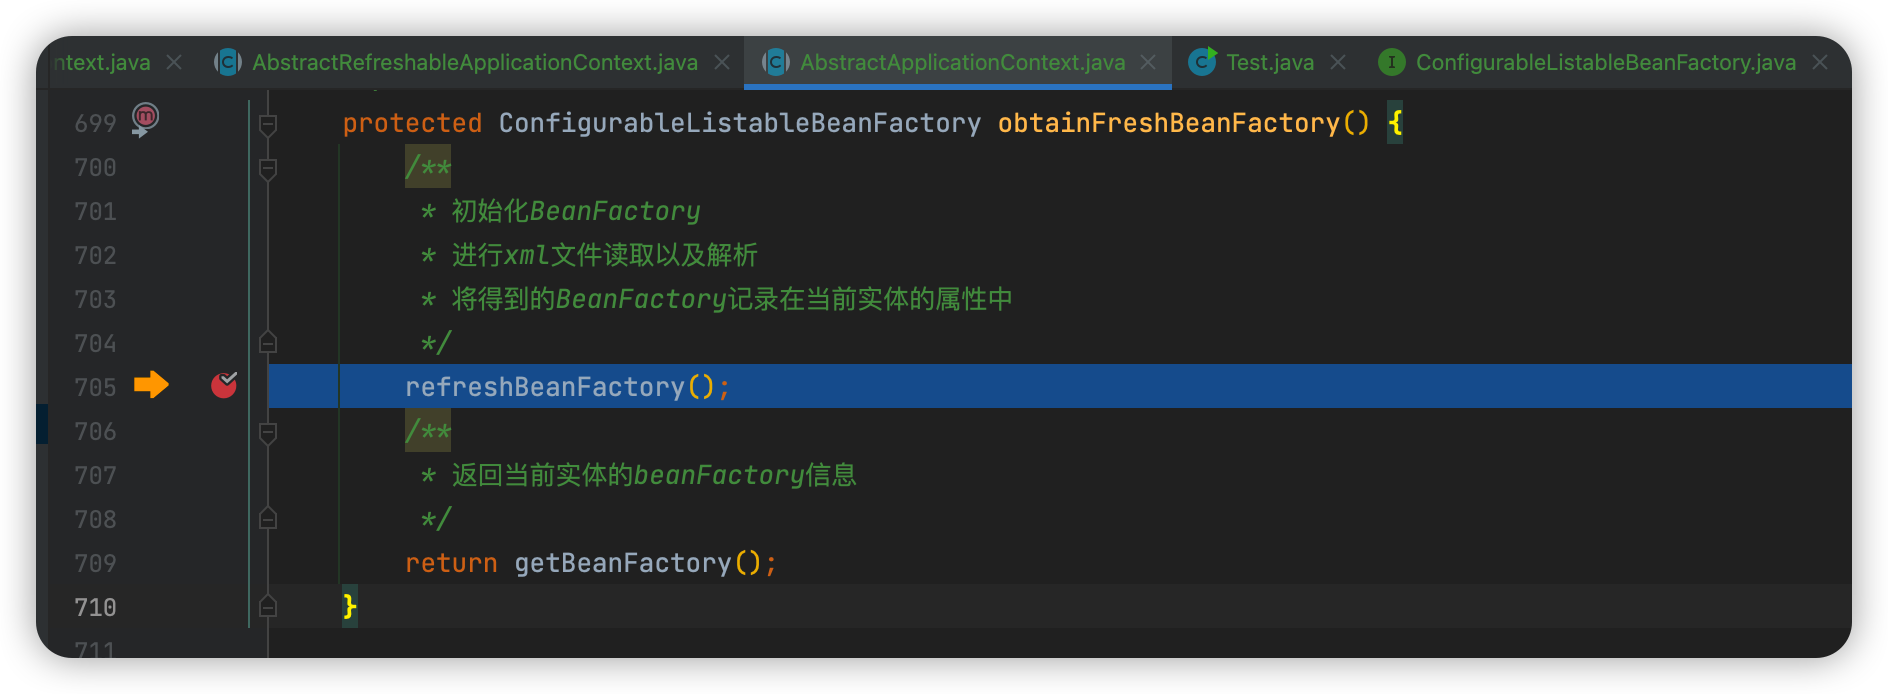Collapse the comment fold marker at line 706
The height and width of the screenshot is (694, 1888).
tap(268, 432)
